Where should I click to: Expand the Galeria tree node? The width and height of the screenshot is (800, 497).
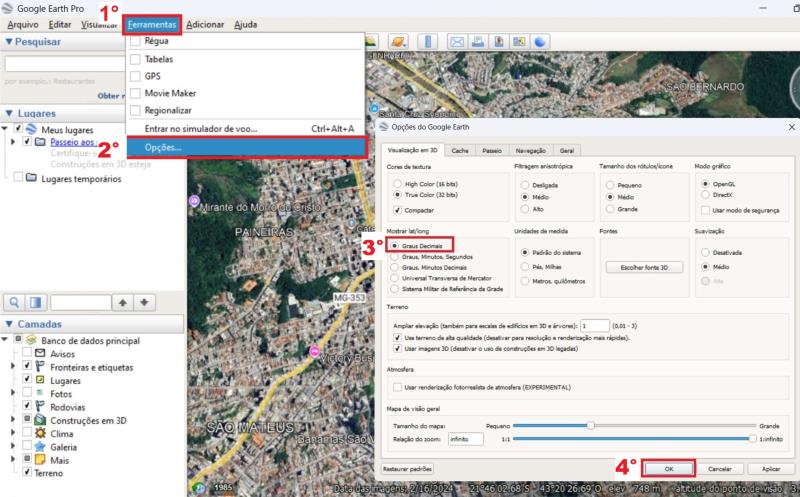[13, 445]
